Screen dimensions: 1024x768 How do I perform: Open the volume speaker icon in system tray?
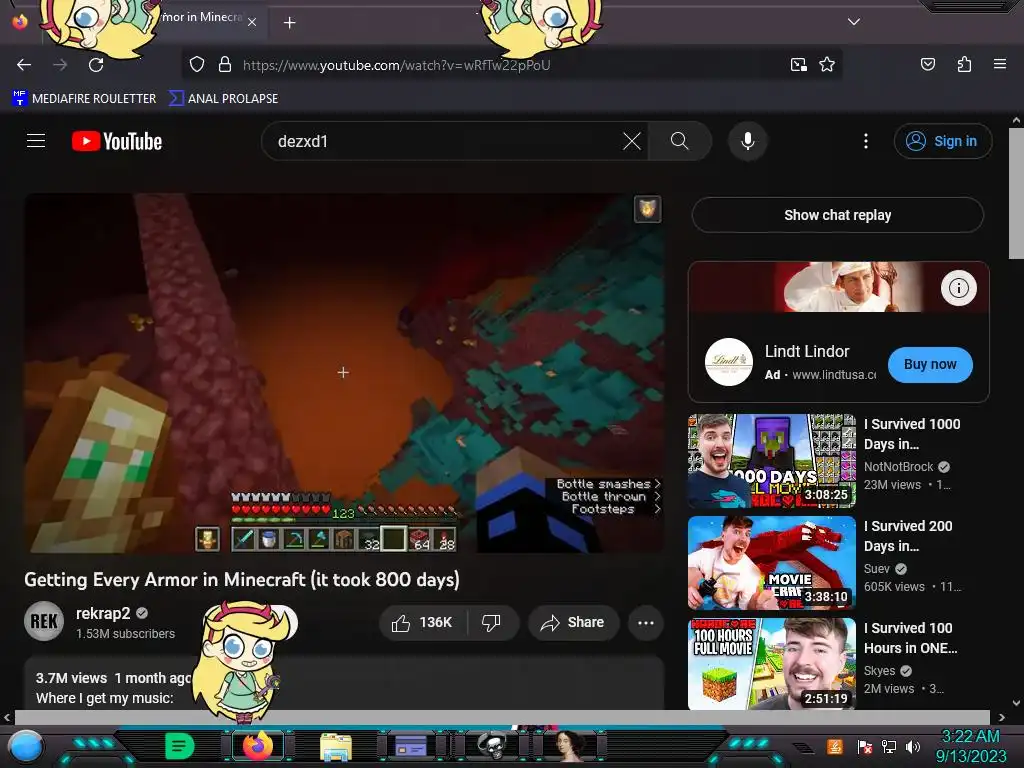[913, 746]
